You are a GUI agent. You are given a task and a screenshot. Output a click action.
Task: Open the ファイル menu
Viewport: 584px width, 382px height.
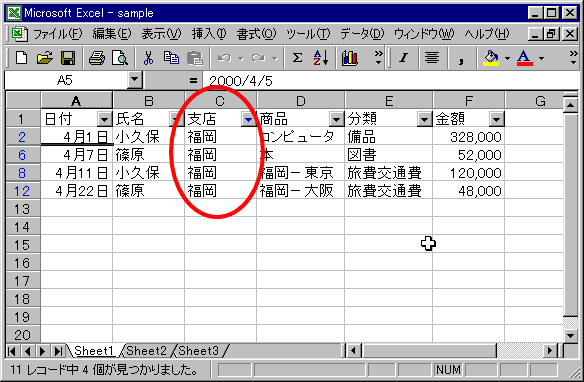tap(58, 34)
